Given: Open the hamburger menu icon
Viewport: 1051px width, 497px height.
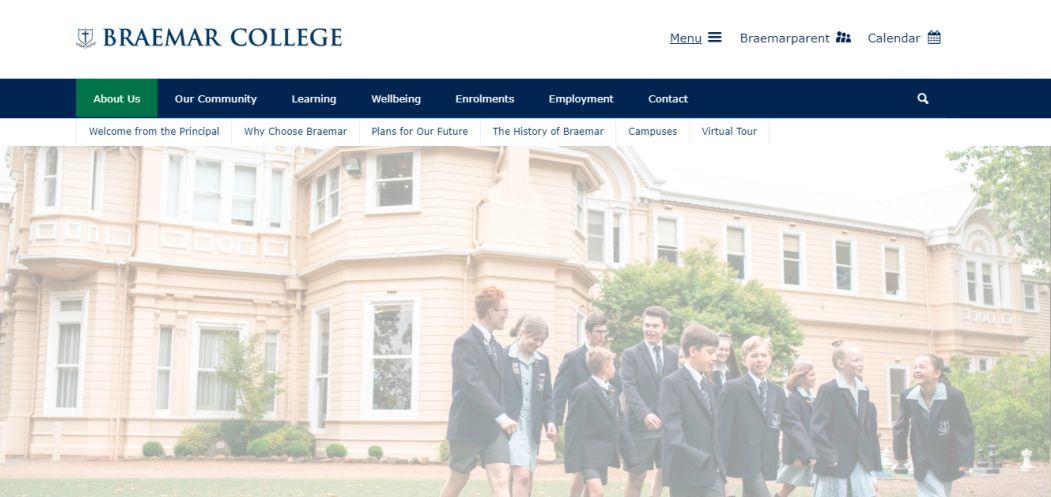Looking at the screenshot, I should (x=715, y=38).
